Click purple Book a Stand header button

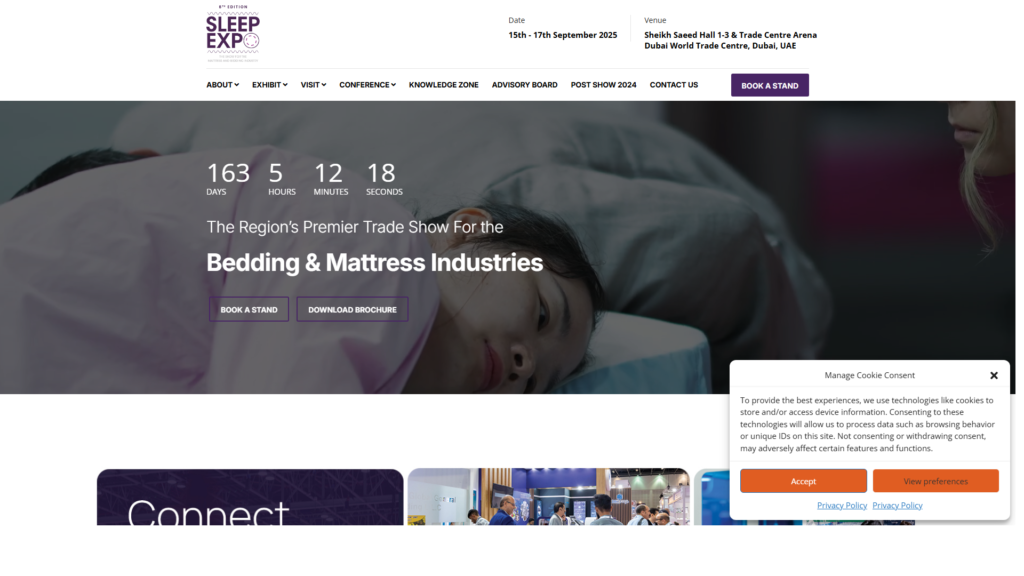(769, 86)
